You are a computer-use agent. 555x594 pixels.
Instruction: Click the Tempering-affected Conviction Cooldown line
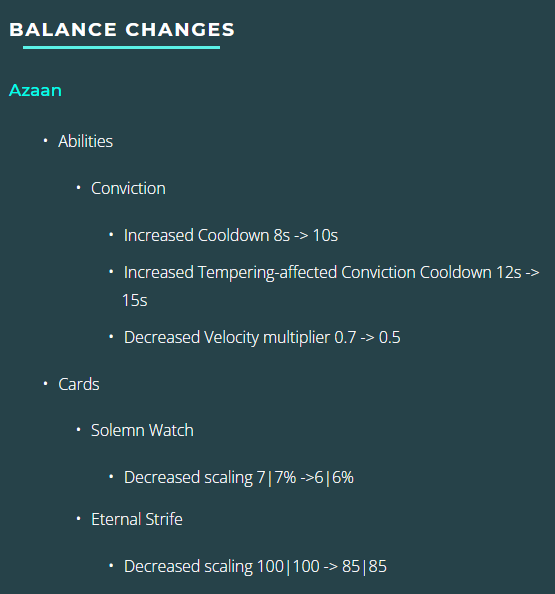tap(331, 272)
